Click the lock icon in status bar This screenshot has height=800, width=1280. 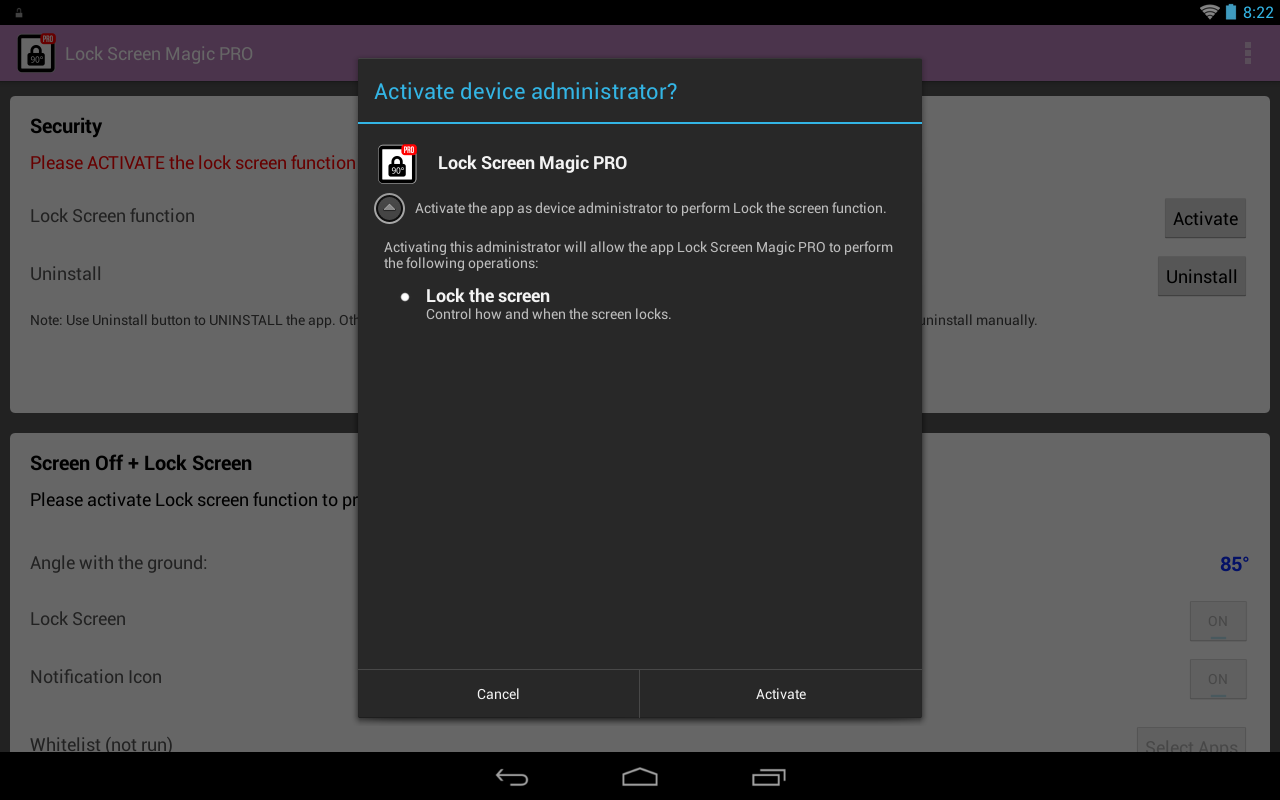pyautogui.click(x=19, y=13)
